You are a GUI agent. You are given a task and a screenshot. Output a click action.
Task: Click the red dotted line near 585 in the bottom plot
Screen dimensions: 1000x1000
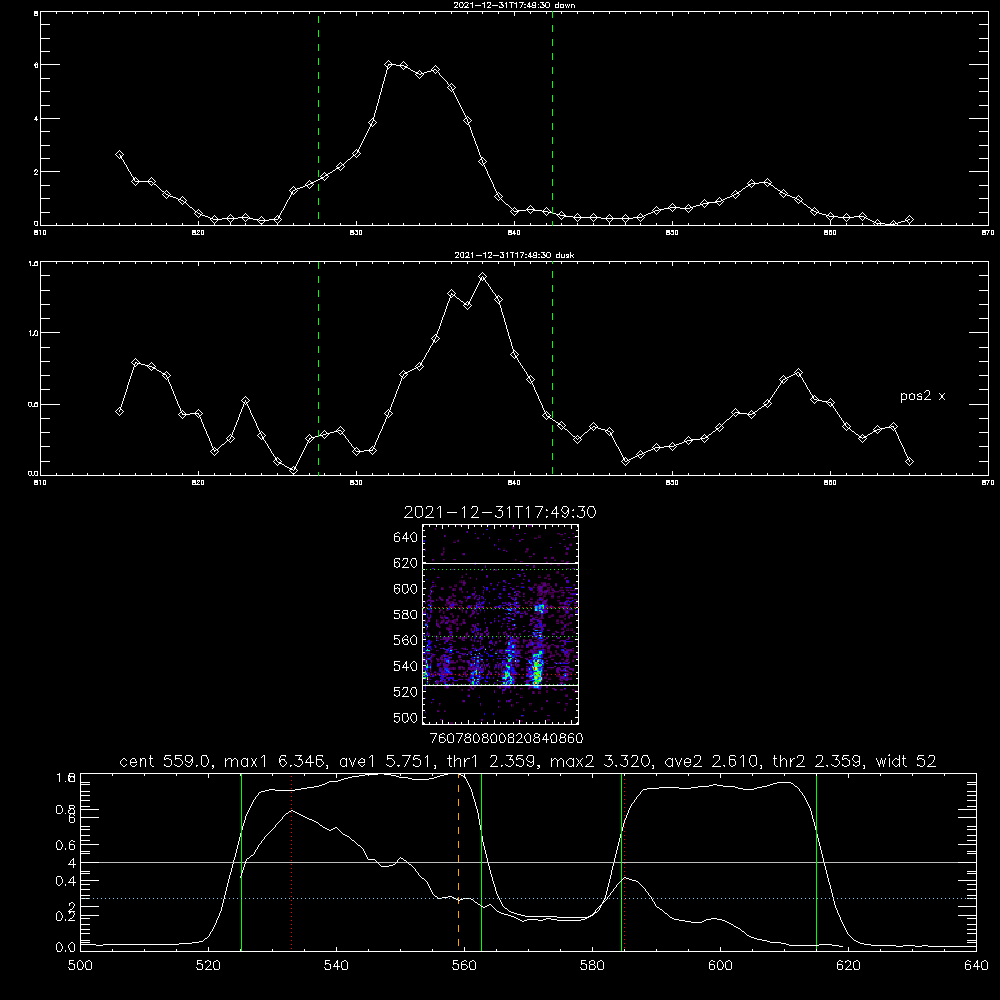624,861
